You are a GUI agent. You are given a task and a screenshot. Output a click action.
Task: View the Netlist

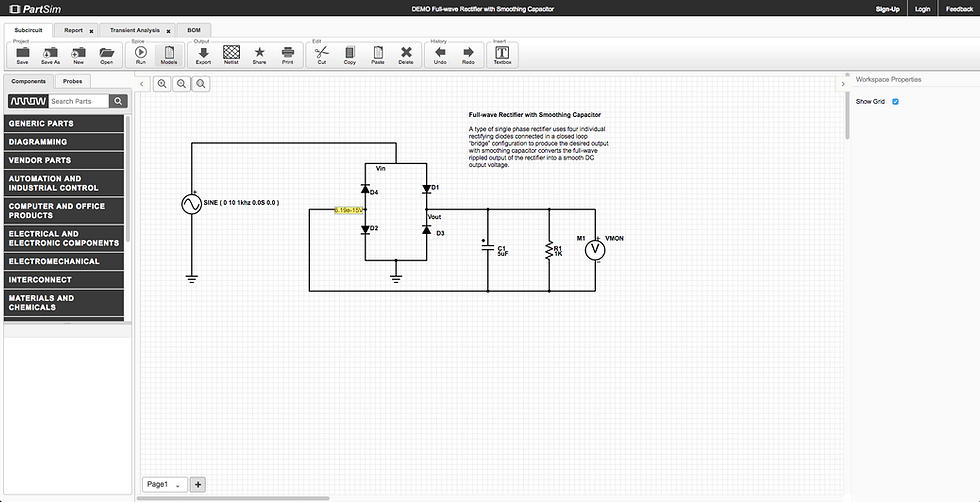231,55
